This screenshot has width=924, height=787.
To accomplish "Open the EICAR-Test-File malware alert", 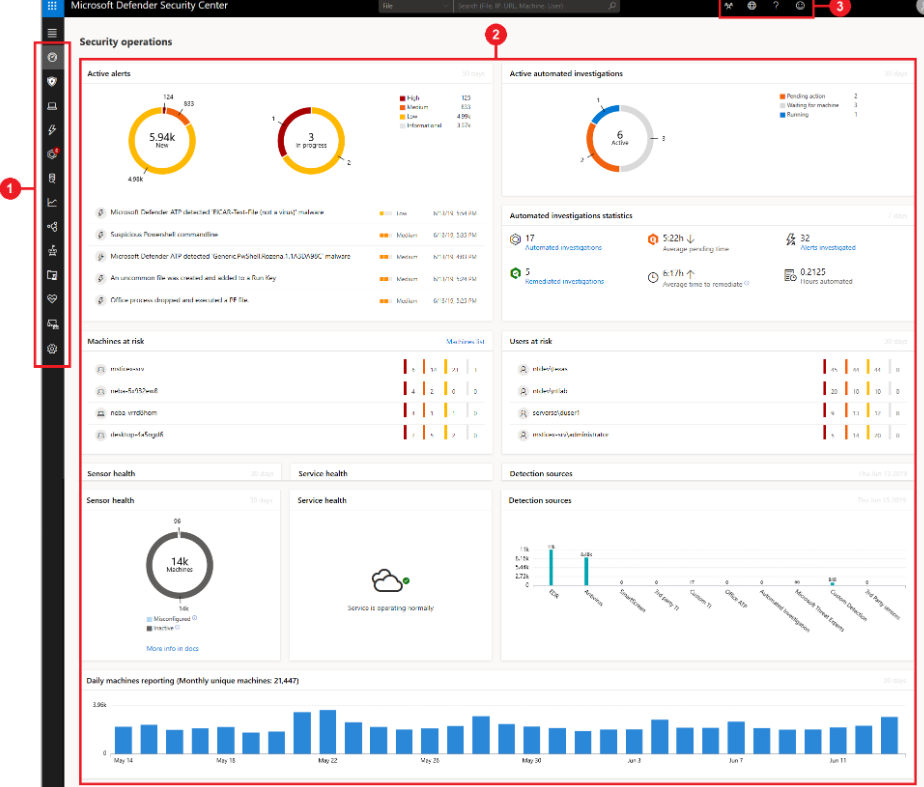I will (x=217, y=212).
